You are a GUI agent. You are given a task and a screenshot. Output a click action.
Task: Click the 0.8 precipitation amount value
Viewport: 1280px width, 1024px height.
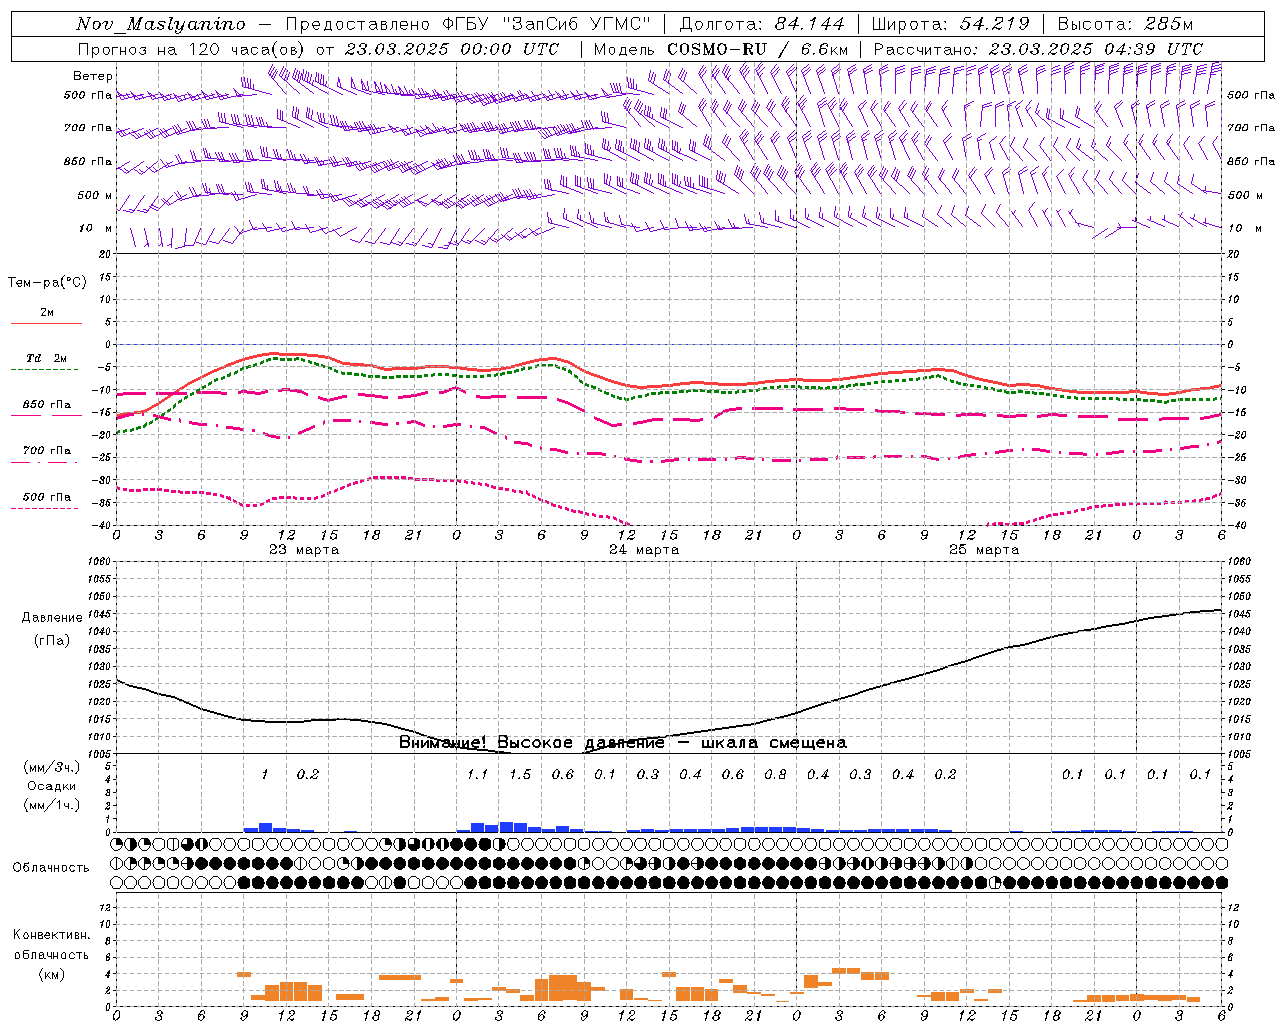775,775
